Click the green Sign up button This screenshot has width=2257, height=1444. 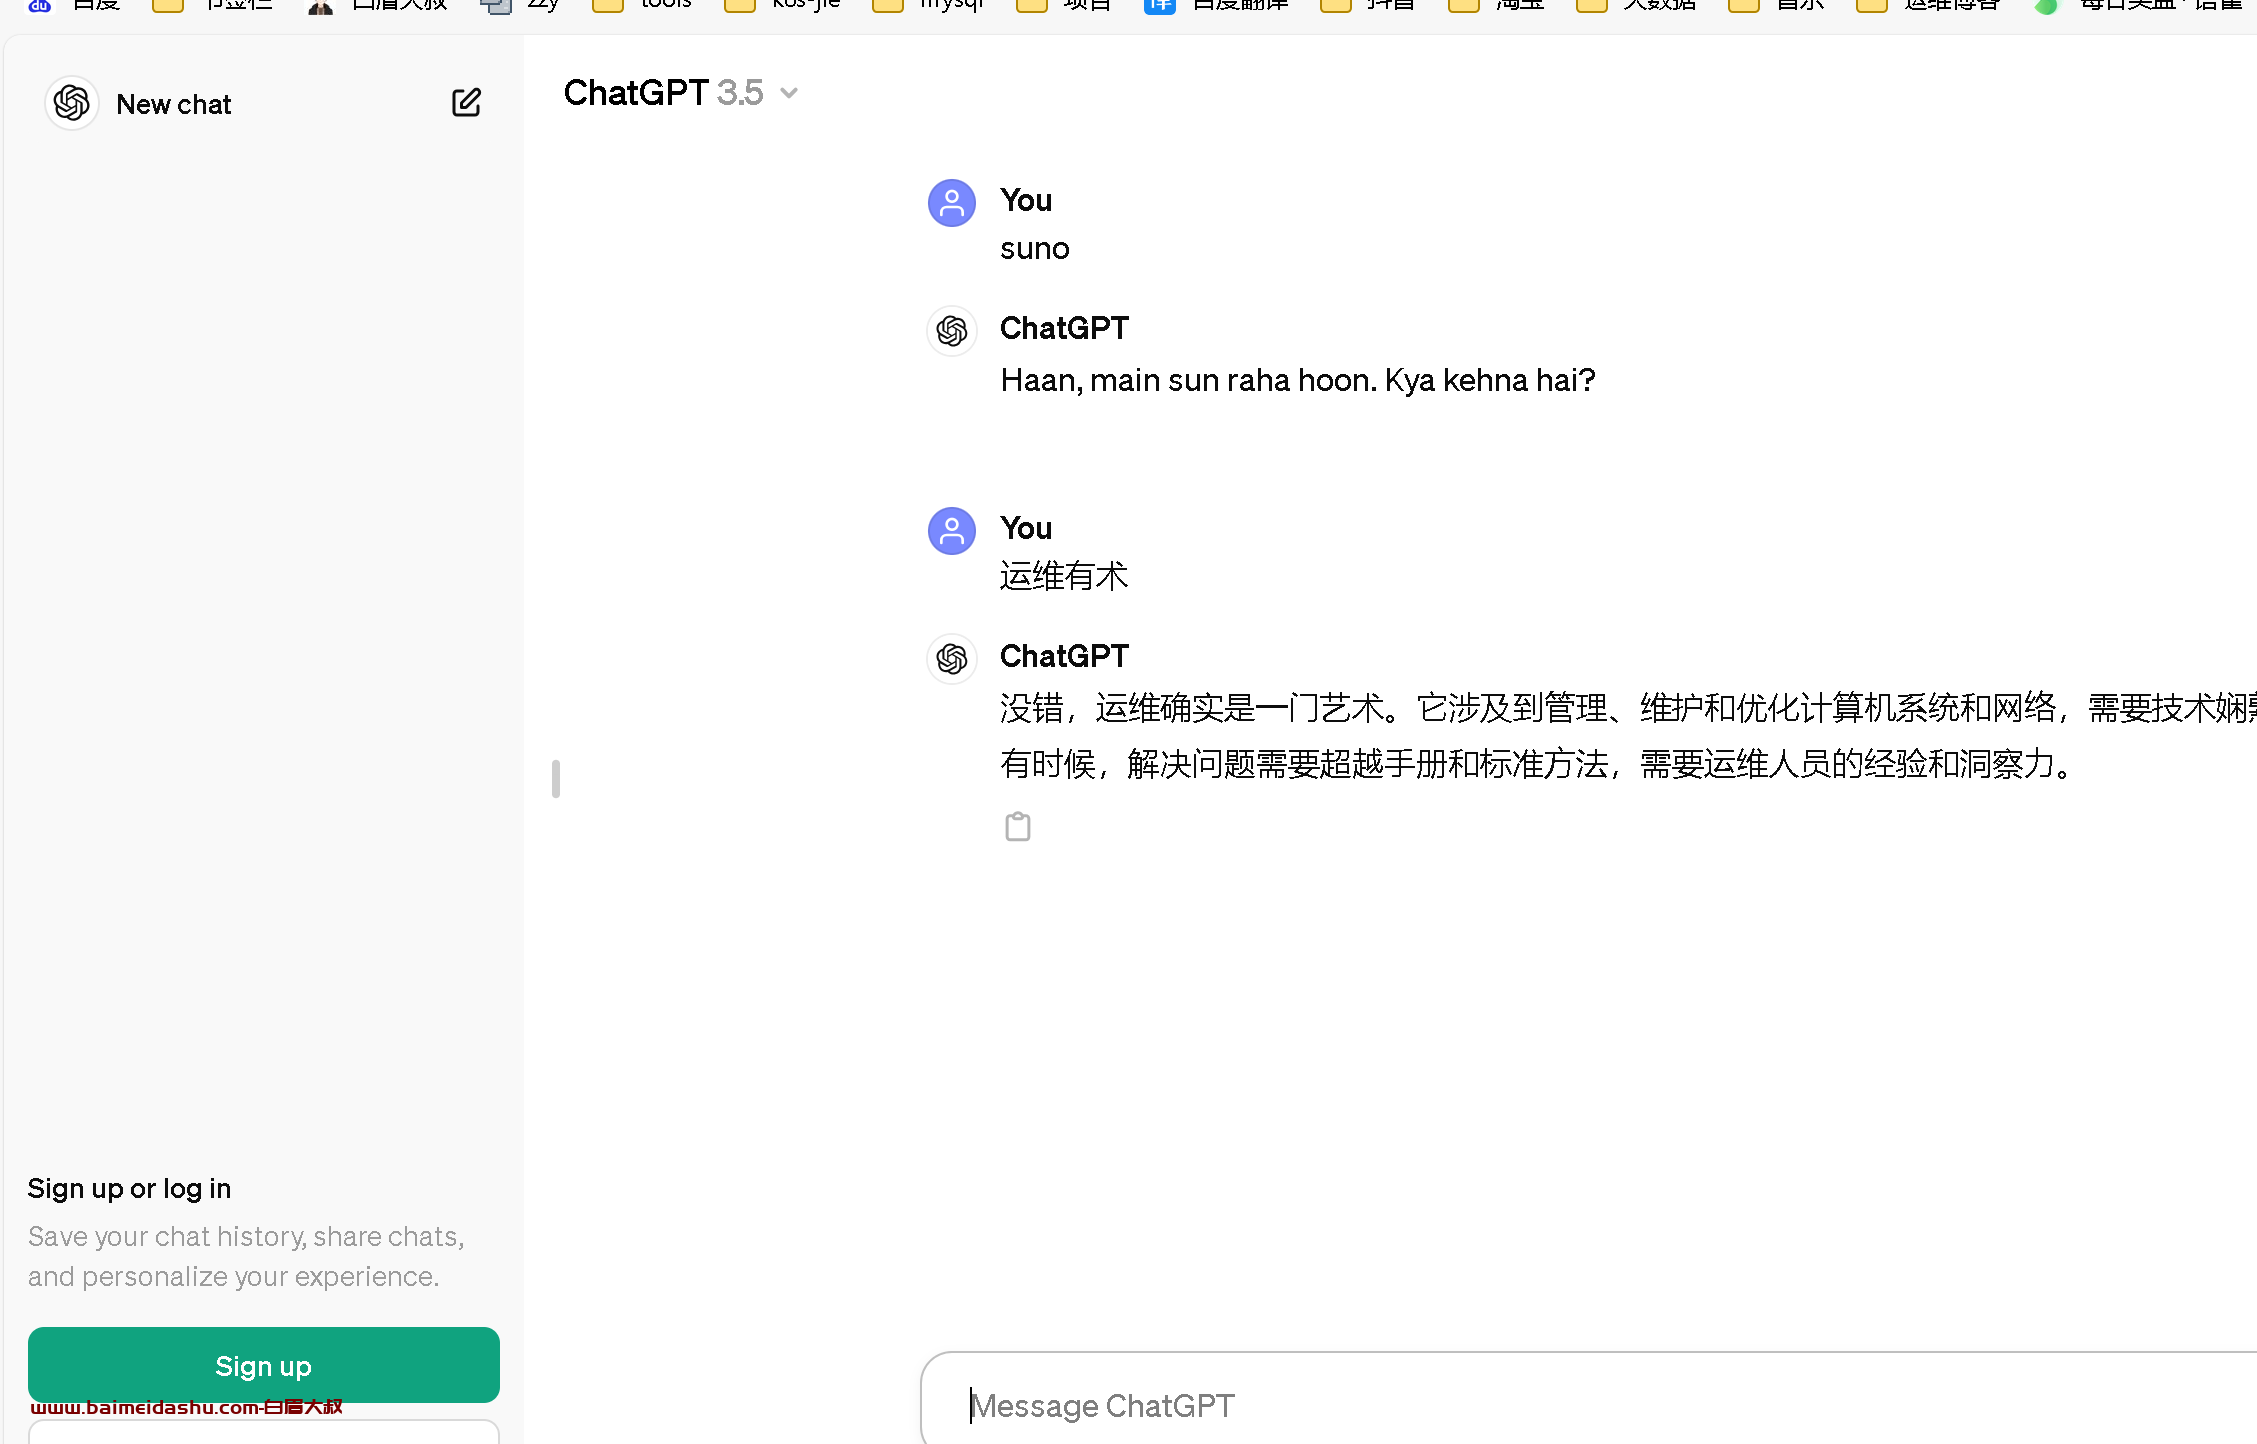click(264, 1365)
